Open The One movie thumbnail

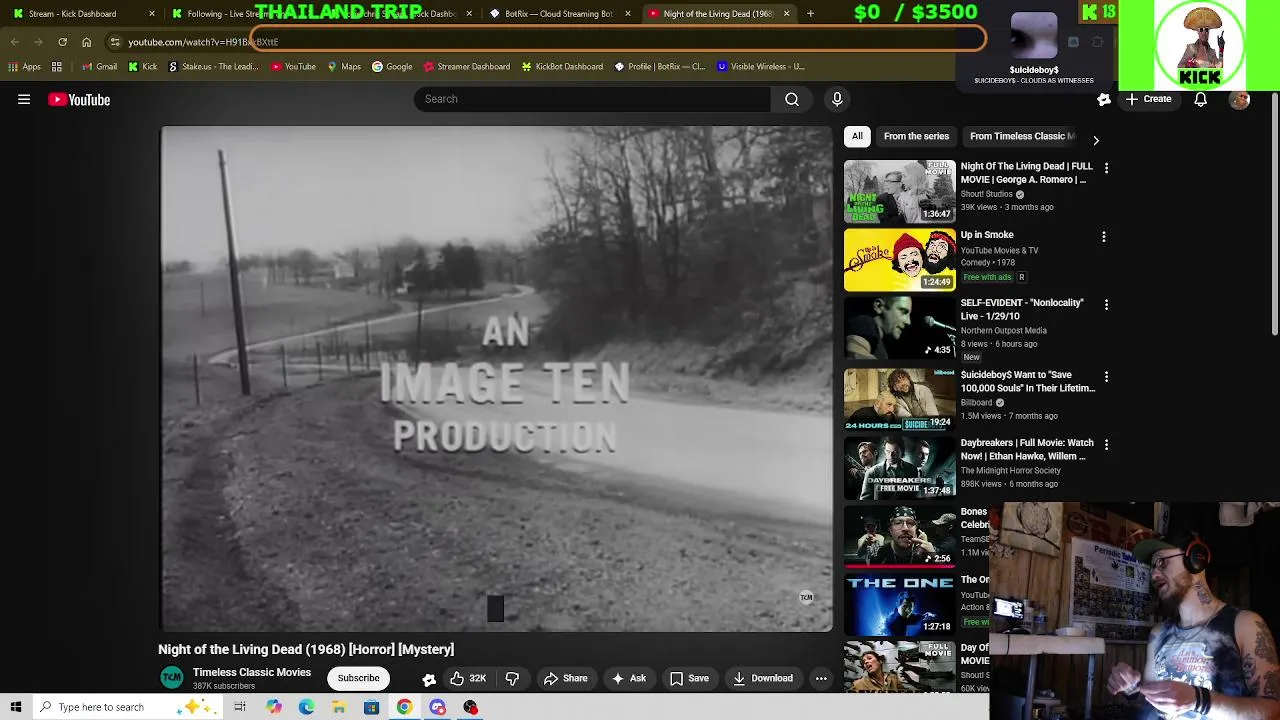[x=900, y=604]
